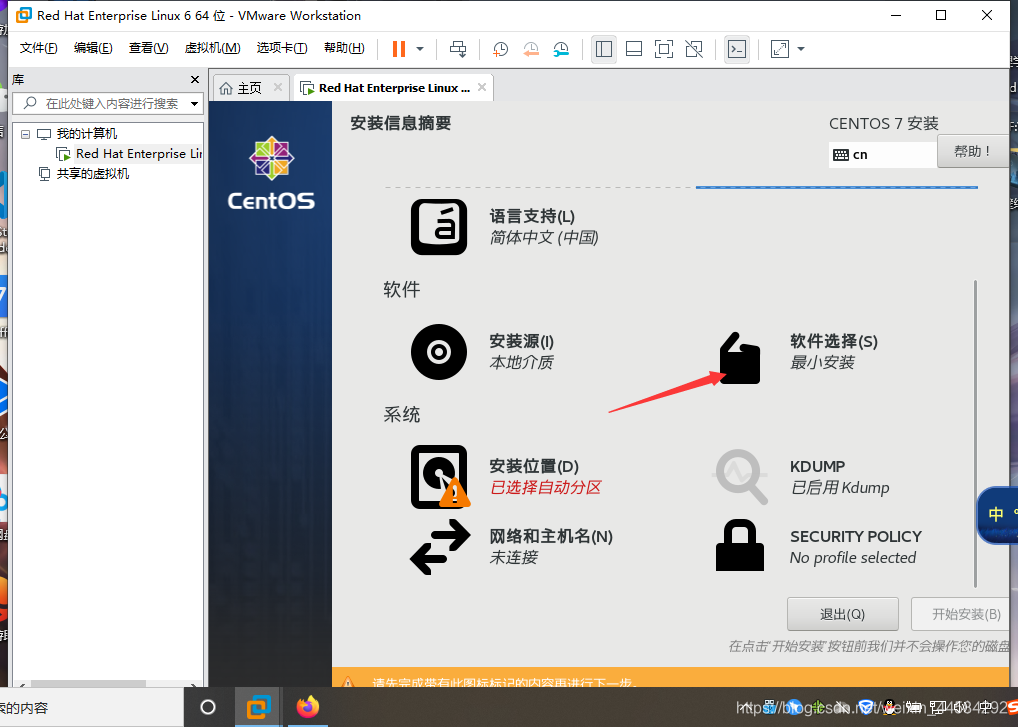The height and width of the screenshot is (727, 1018).
Task: Select 共享的虚拟机 in the library tree
Action: (x=92, y=174)
